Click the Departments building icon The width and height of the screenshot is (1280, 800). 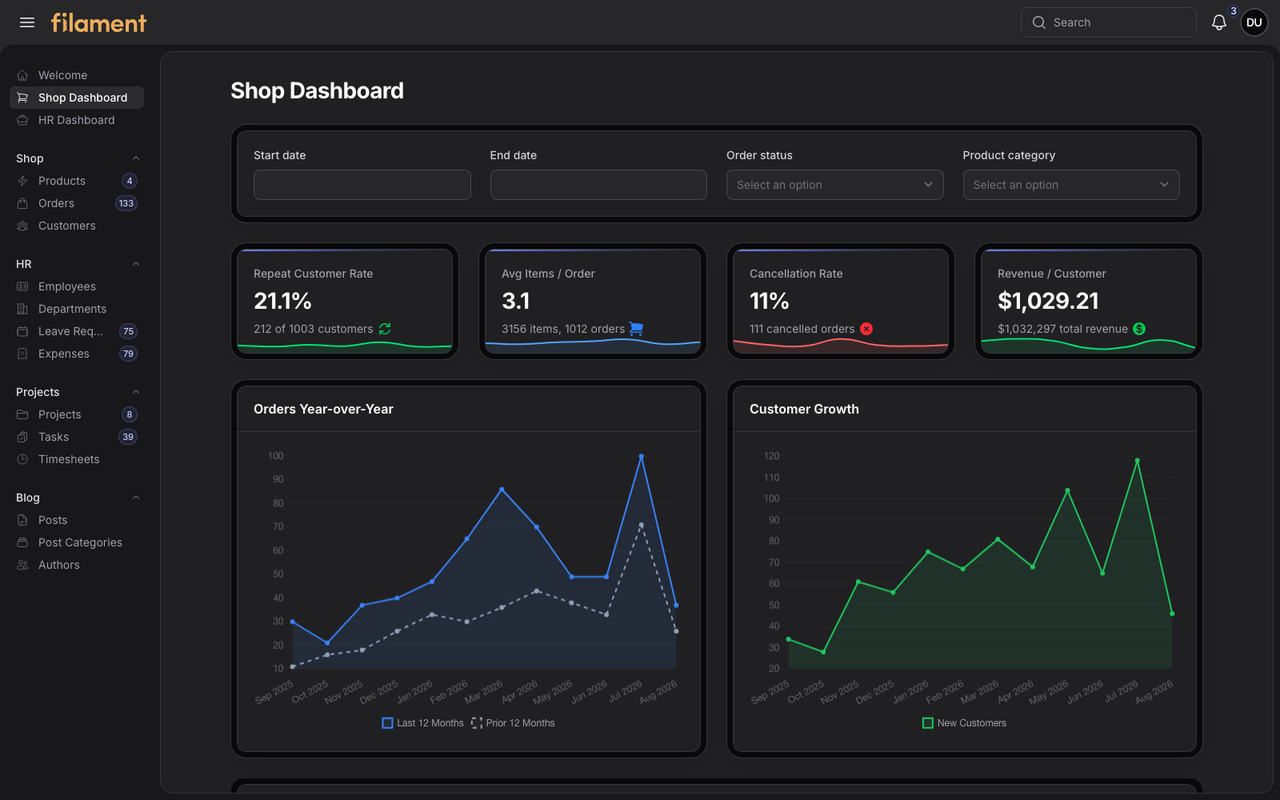23,309
